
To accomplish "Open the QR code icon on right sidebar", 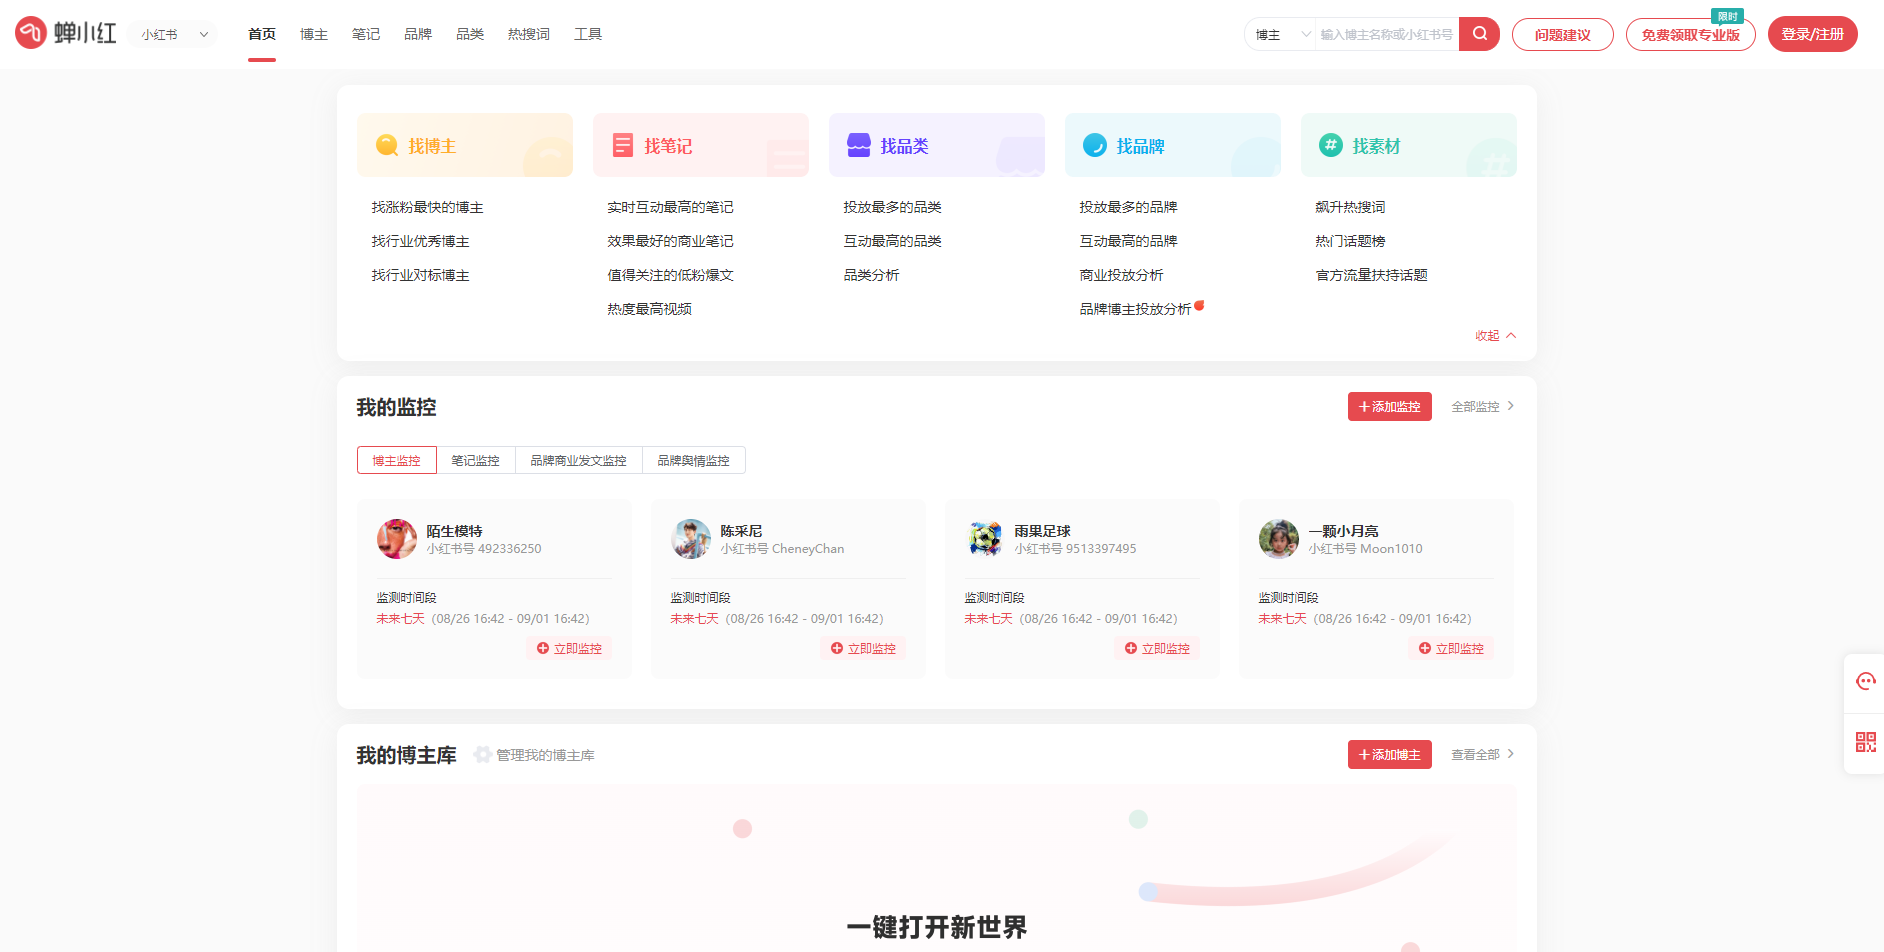I will [1865, 742].
